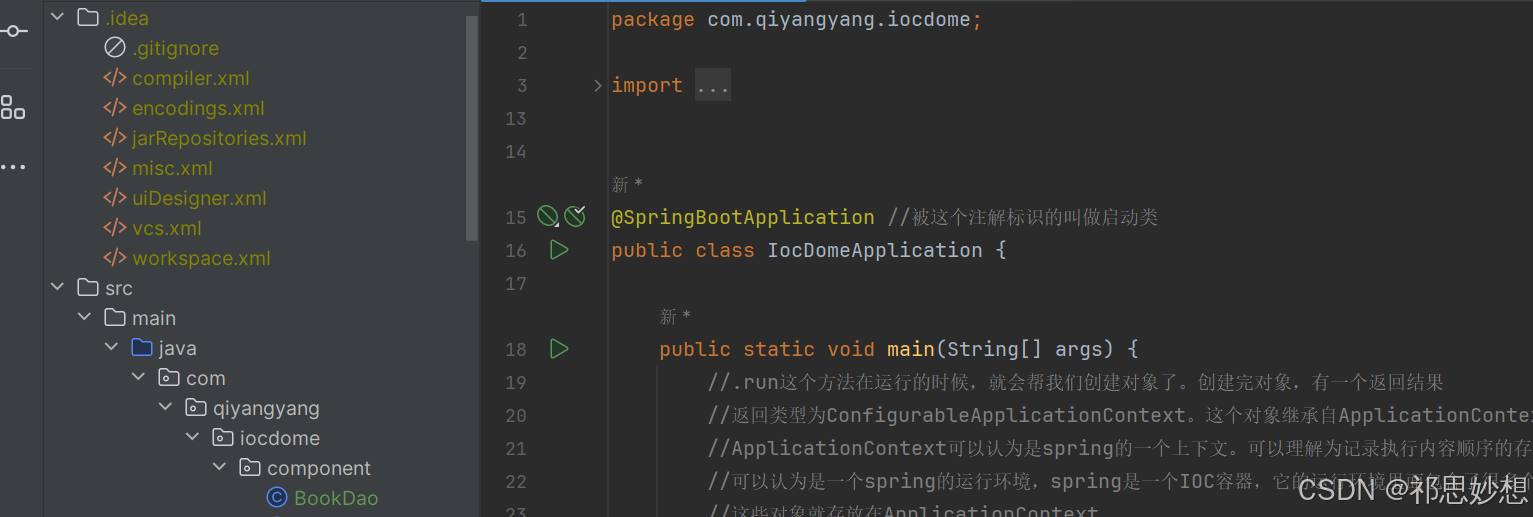
Task: Select .gitignore in project tree
Action: [175, 48]
